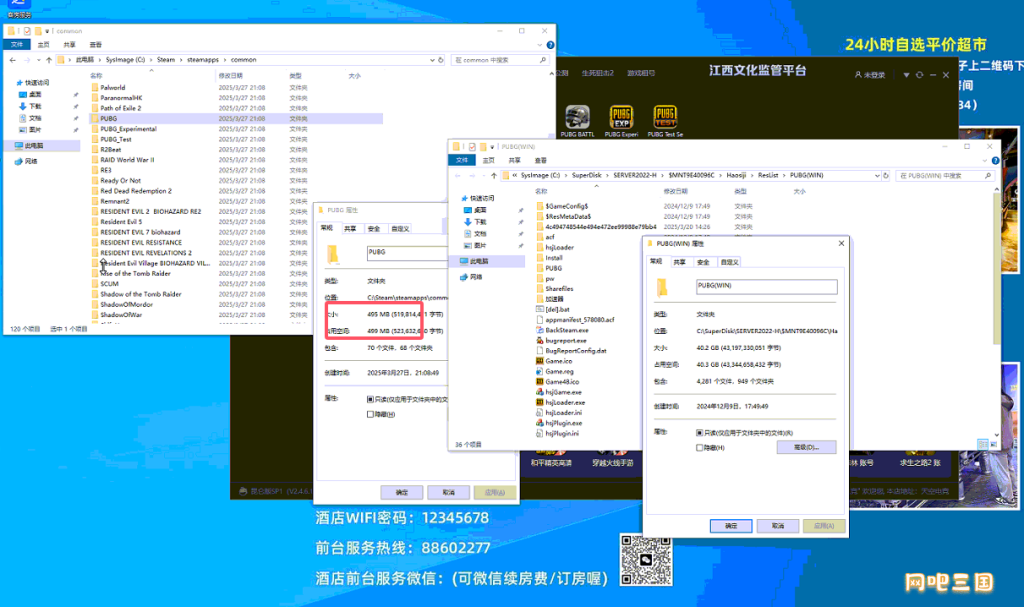Image resolution: width=1024 pixels, height=607 pixels.
Task: Open 安全 tab in PUBG properties dialog
Action: point(374,229)
